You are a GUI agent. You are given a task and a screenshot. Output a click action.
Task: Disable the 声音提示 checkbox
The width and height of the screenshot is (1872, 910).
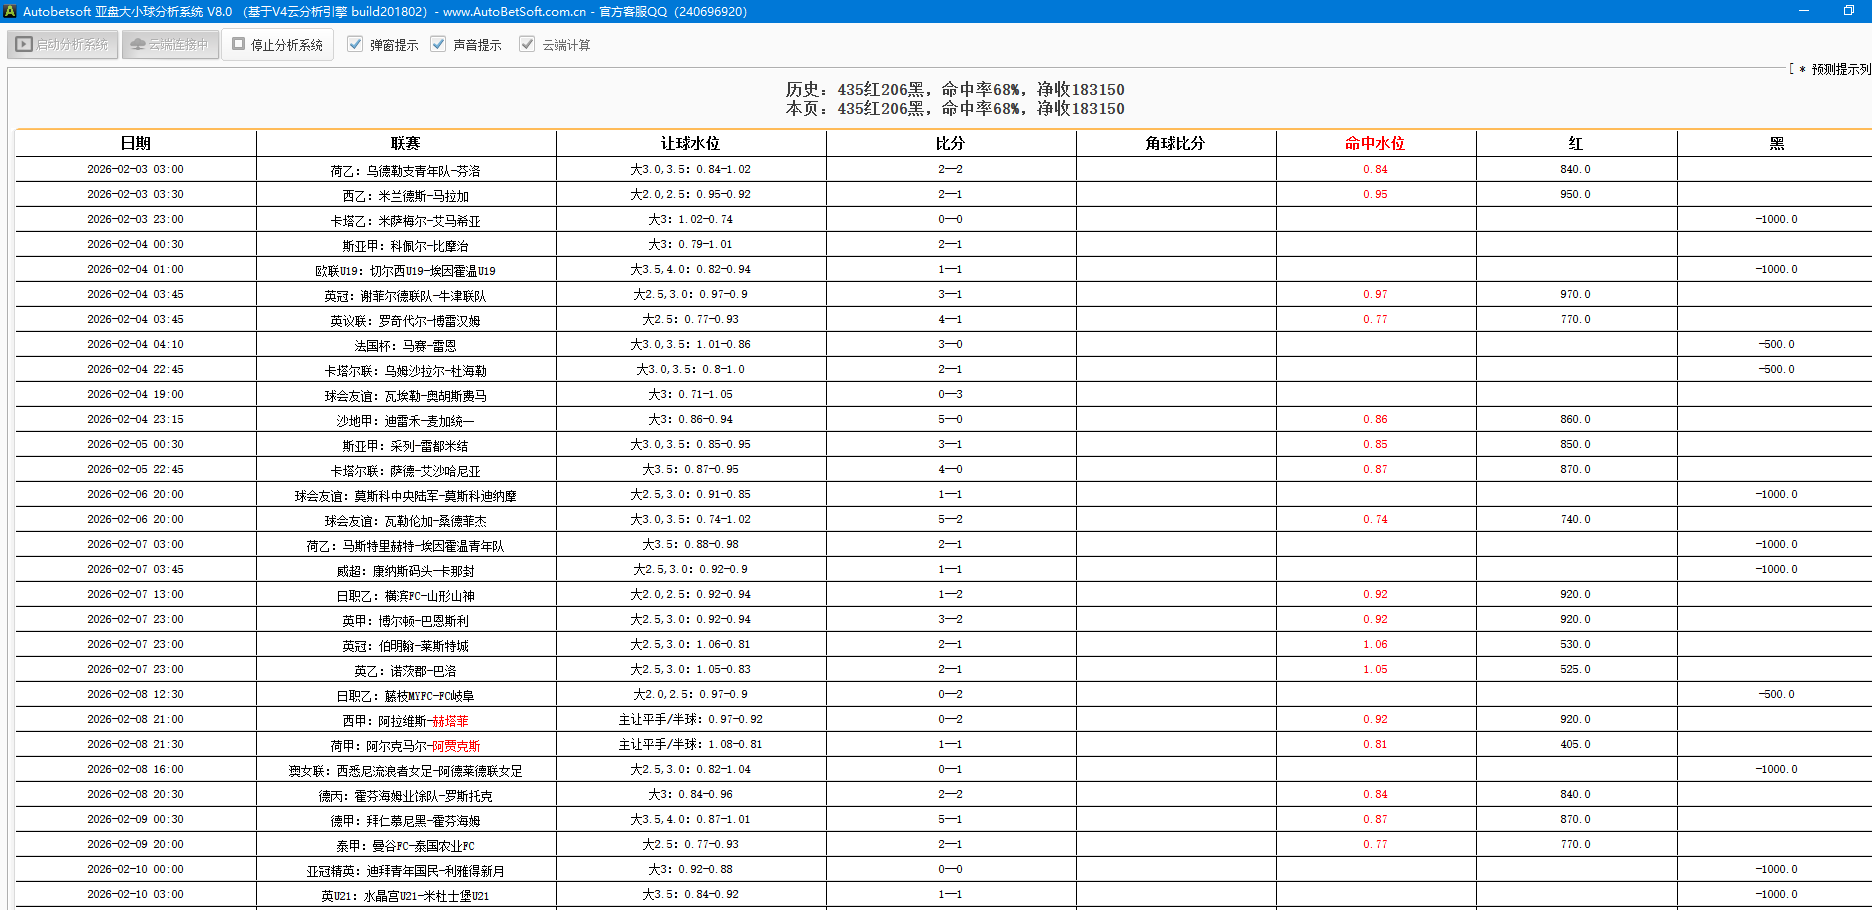438,45
